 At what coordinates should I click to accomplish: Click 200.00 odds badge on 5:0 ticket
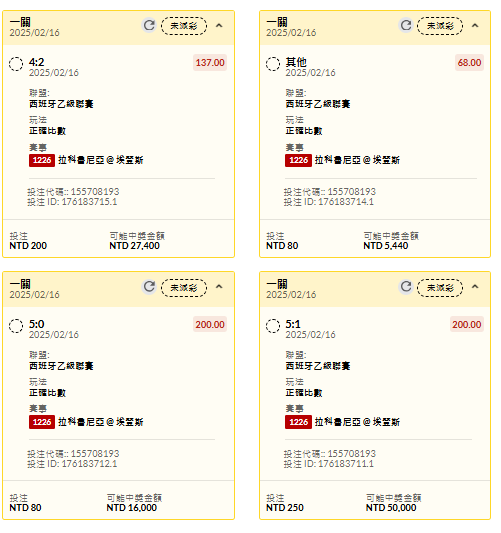pyautogui.click(x=210, y=325)
